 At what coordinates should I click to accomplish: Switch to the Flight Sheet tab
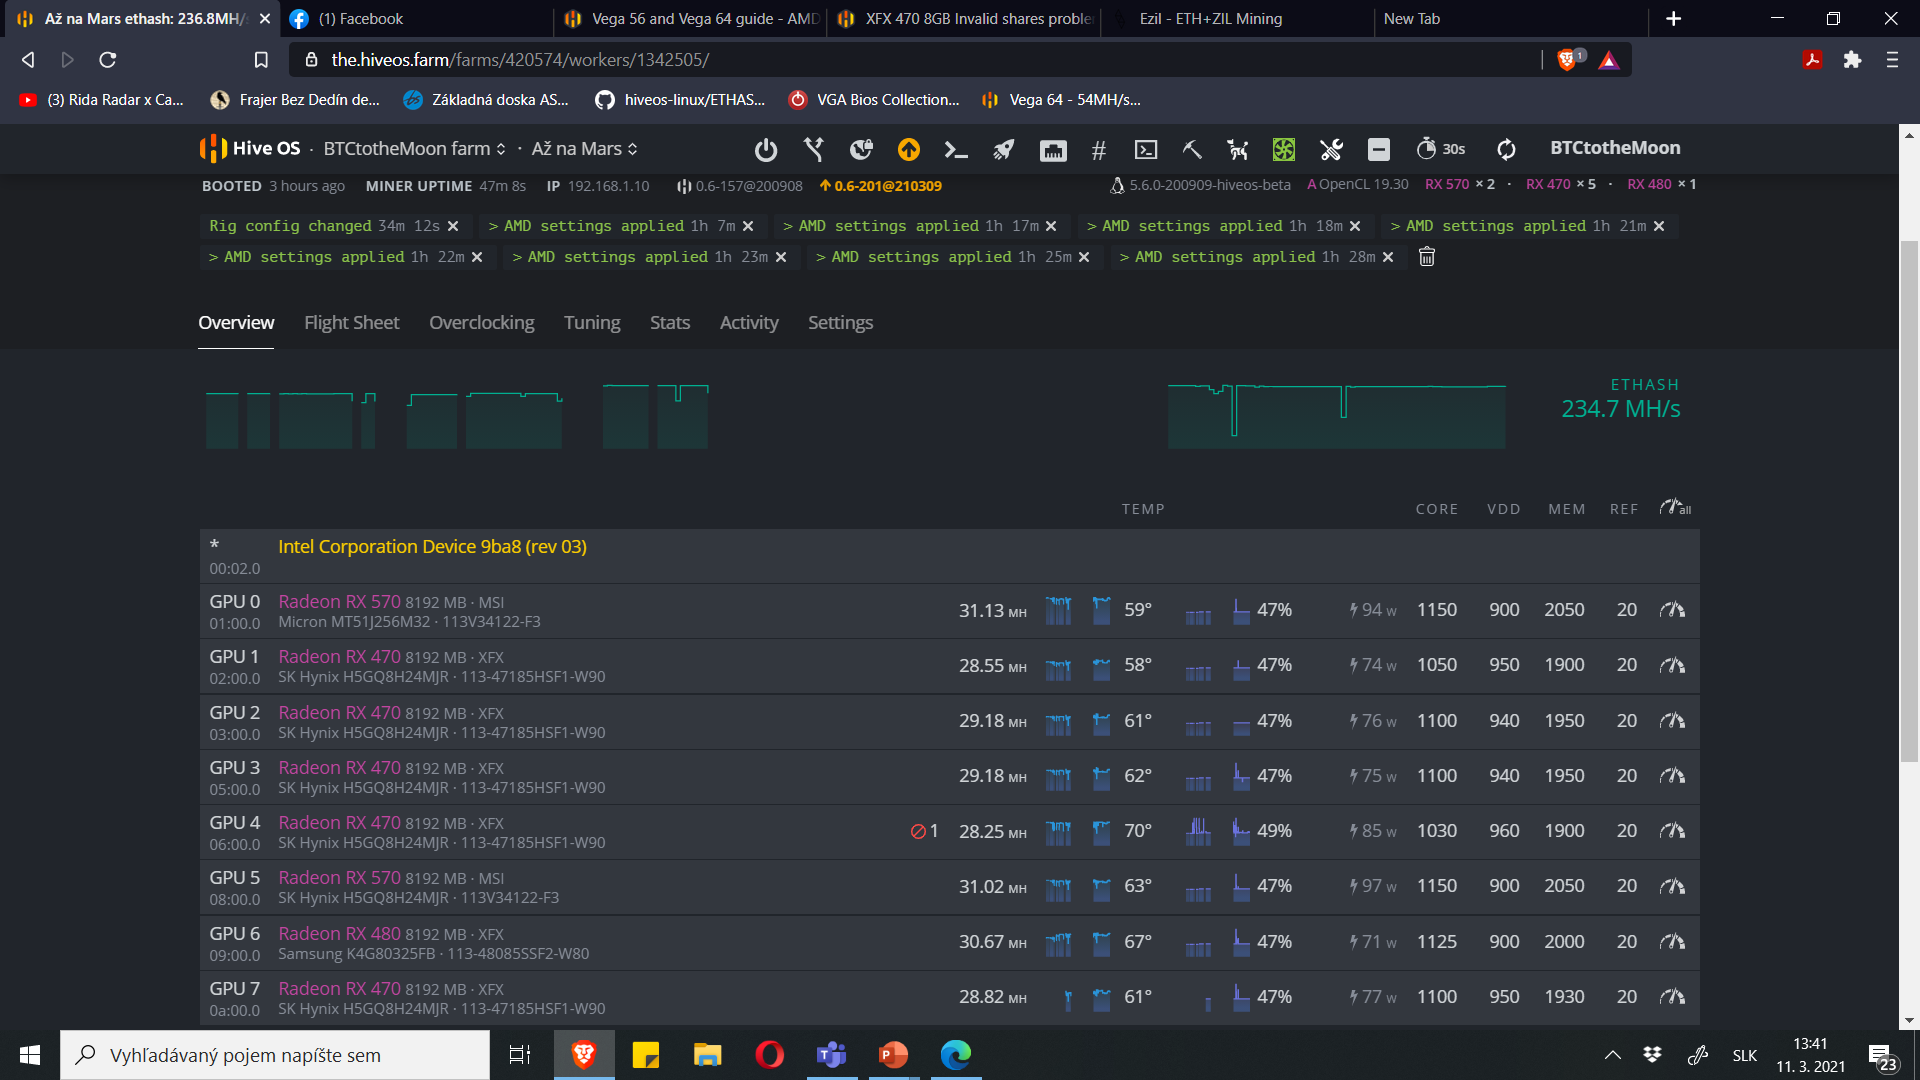(351, 323)
